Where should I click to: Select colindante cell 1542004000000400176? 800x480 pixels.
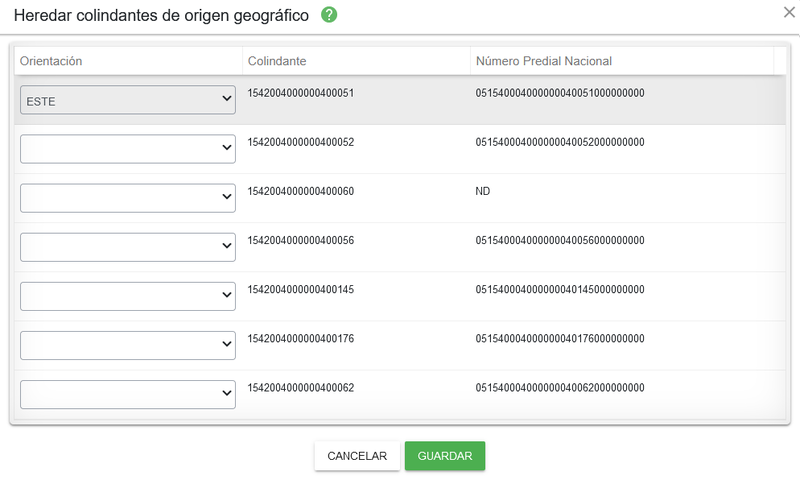[x=301, y=339]
